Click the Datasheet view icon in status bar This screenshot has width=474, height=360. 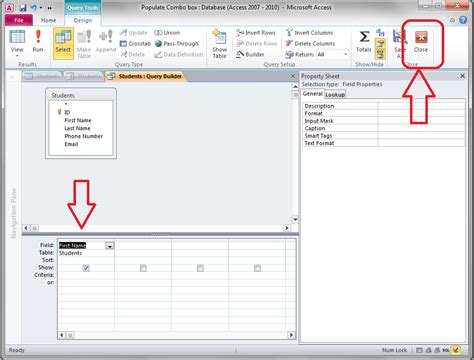coord(420,350)
